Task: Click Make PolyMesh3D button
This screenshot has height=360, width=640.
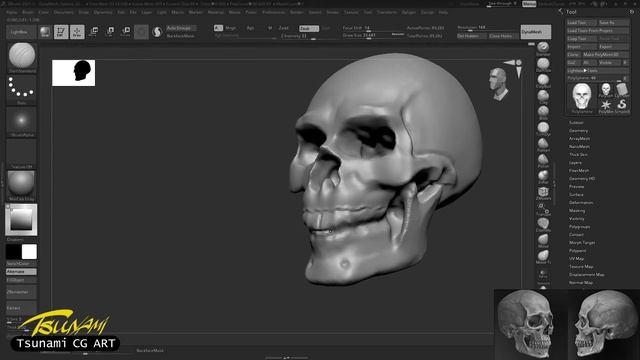Action: click(605, 55)
